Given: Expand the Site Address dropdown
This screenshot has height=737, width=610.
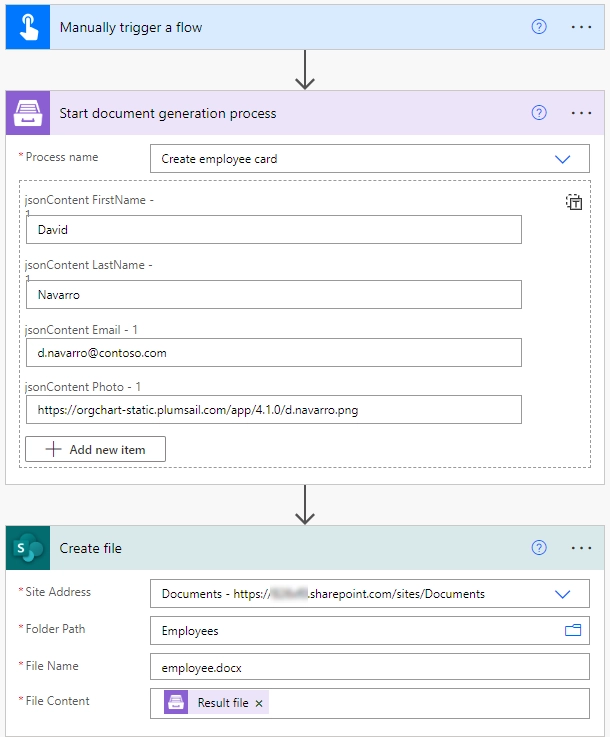Looking at the screenshot, I should point(562,594).
